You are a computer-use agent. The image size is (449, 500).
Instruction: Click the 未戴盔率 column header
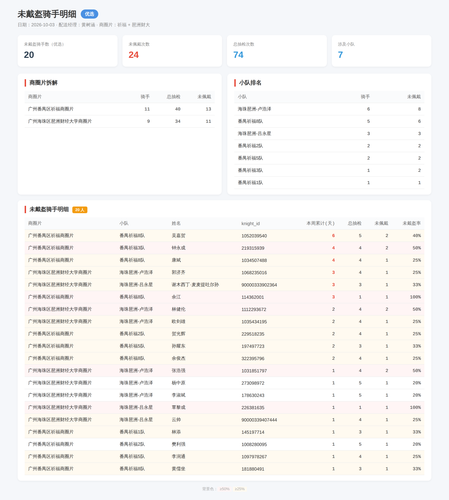coord(412,223)
